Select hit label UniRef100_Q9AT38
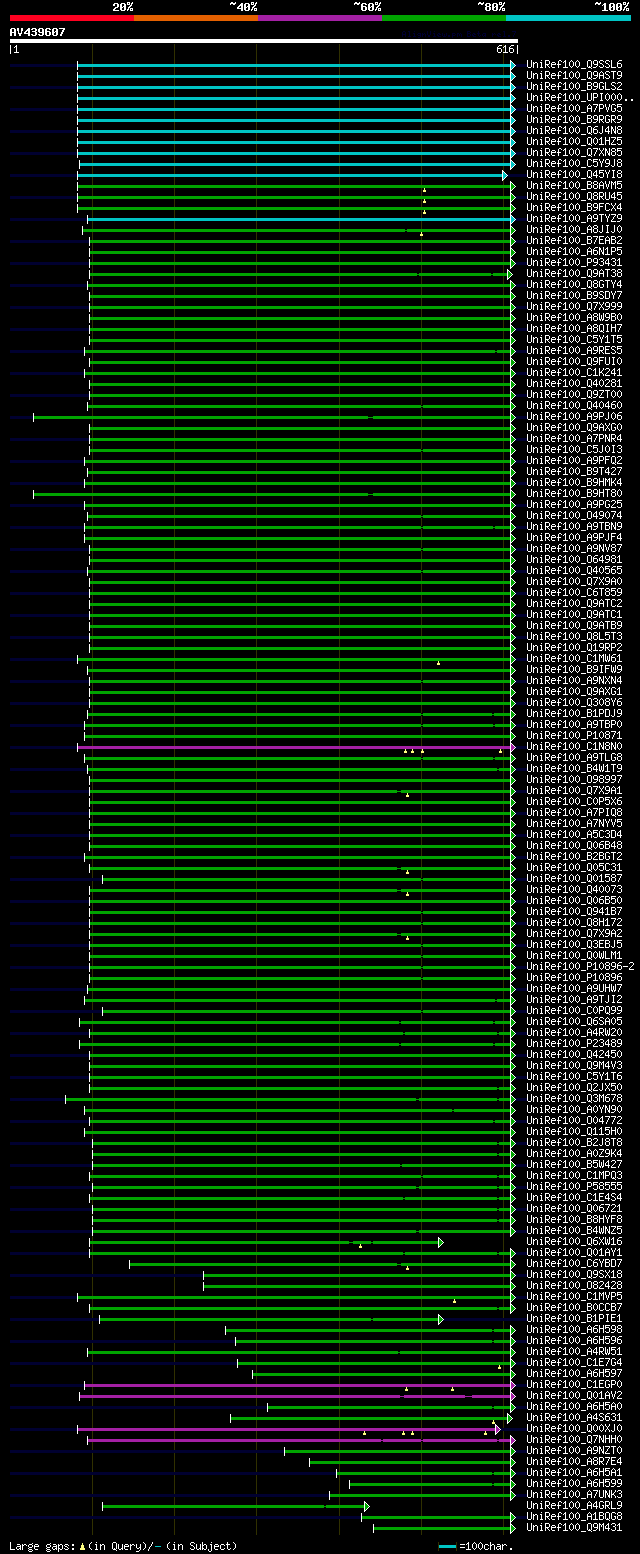The height and width of the screenshot is (1554, 640). coord(574,274)
